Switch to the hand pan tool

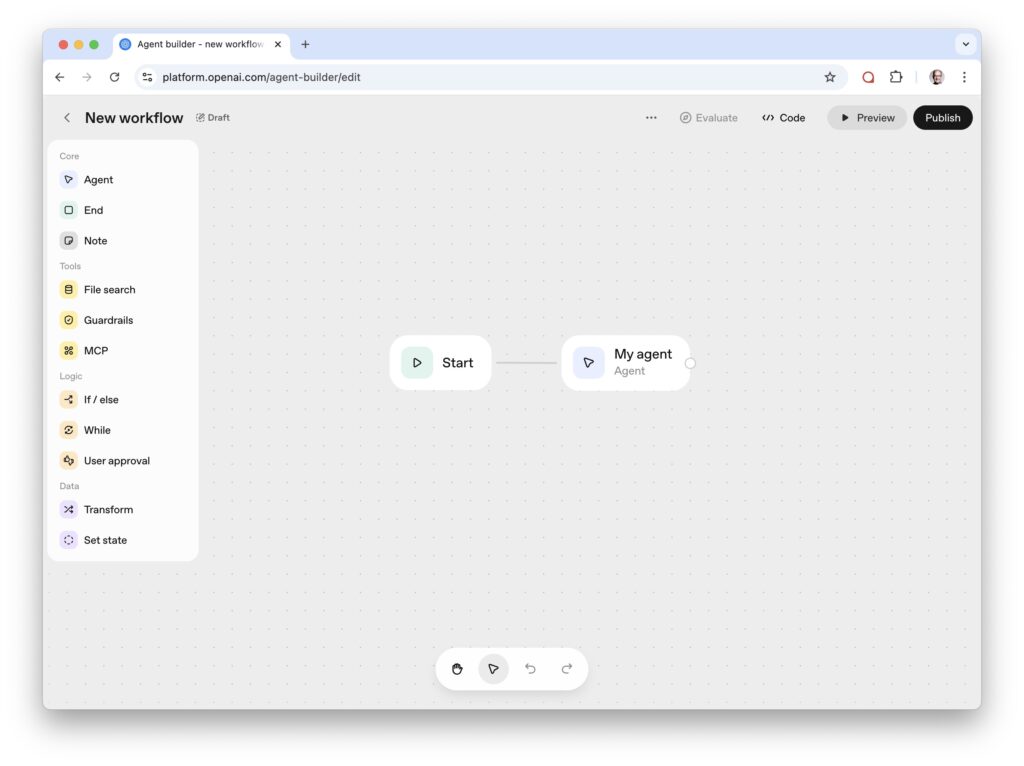coord(457,669)
